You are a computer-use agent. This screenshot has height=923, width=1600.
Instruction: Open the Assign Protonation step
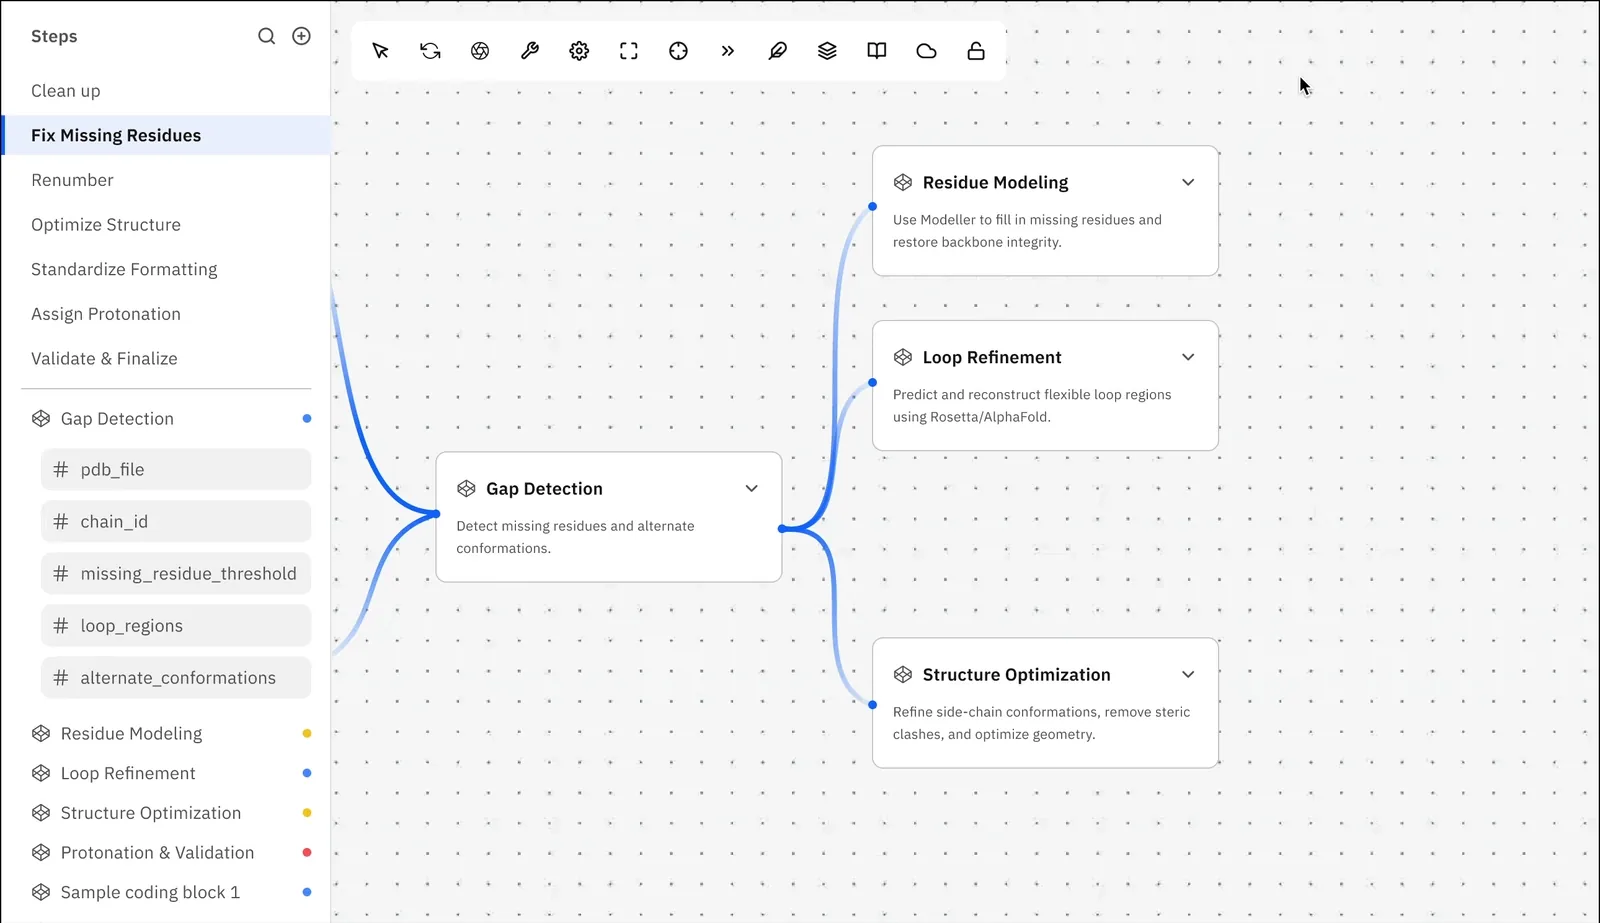[x=165, y=314]
